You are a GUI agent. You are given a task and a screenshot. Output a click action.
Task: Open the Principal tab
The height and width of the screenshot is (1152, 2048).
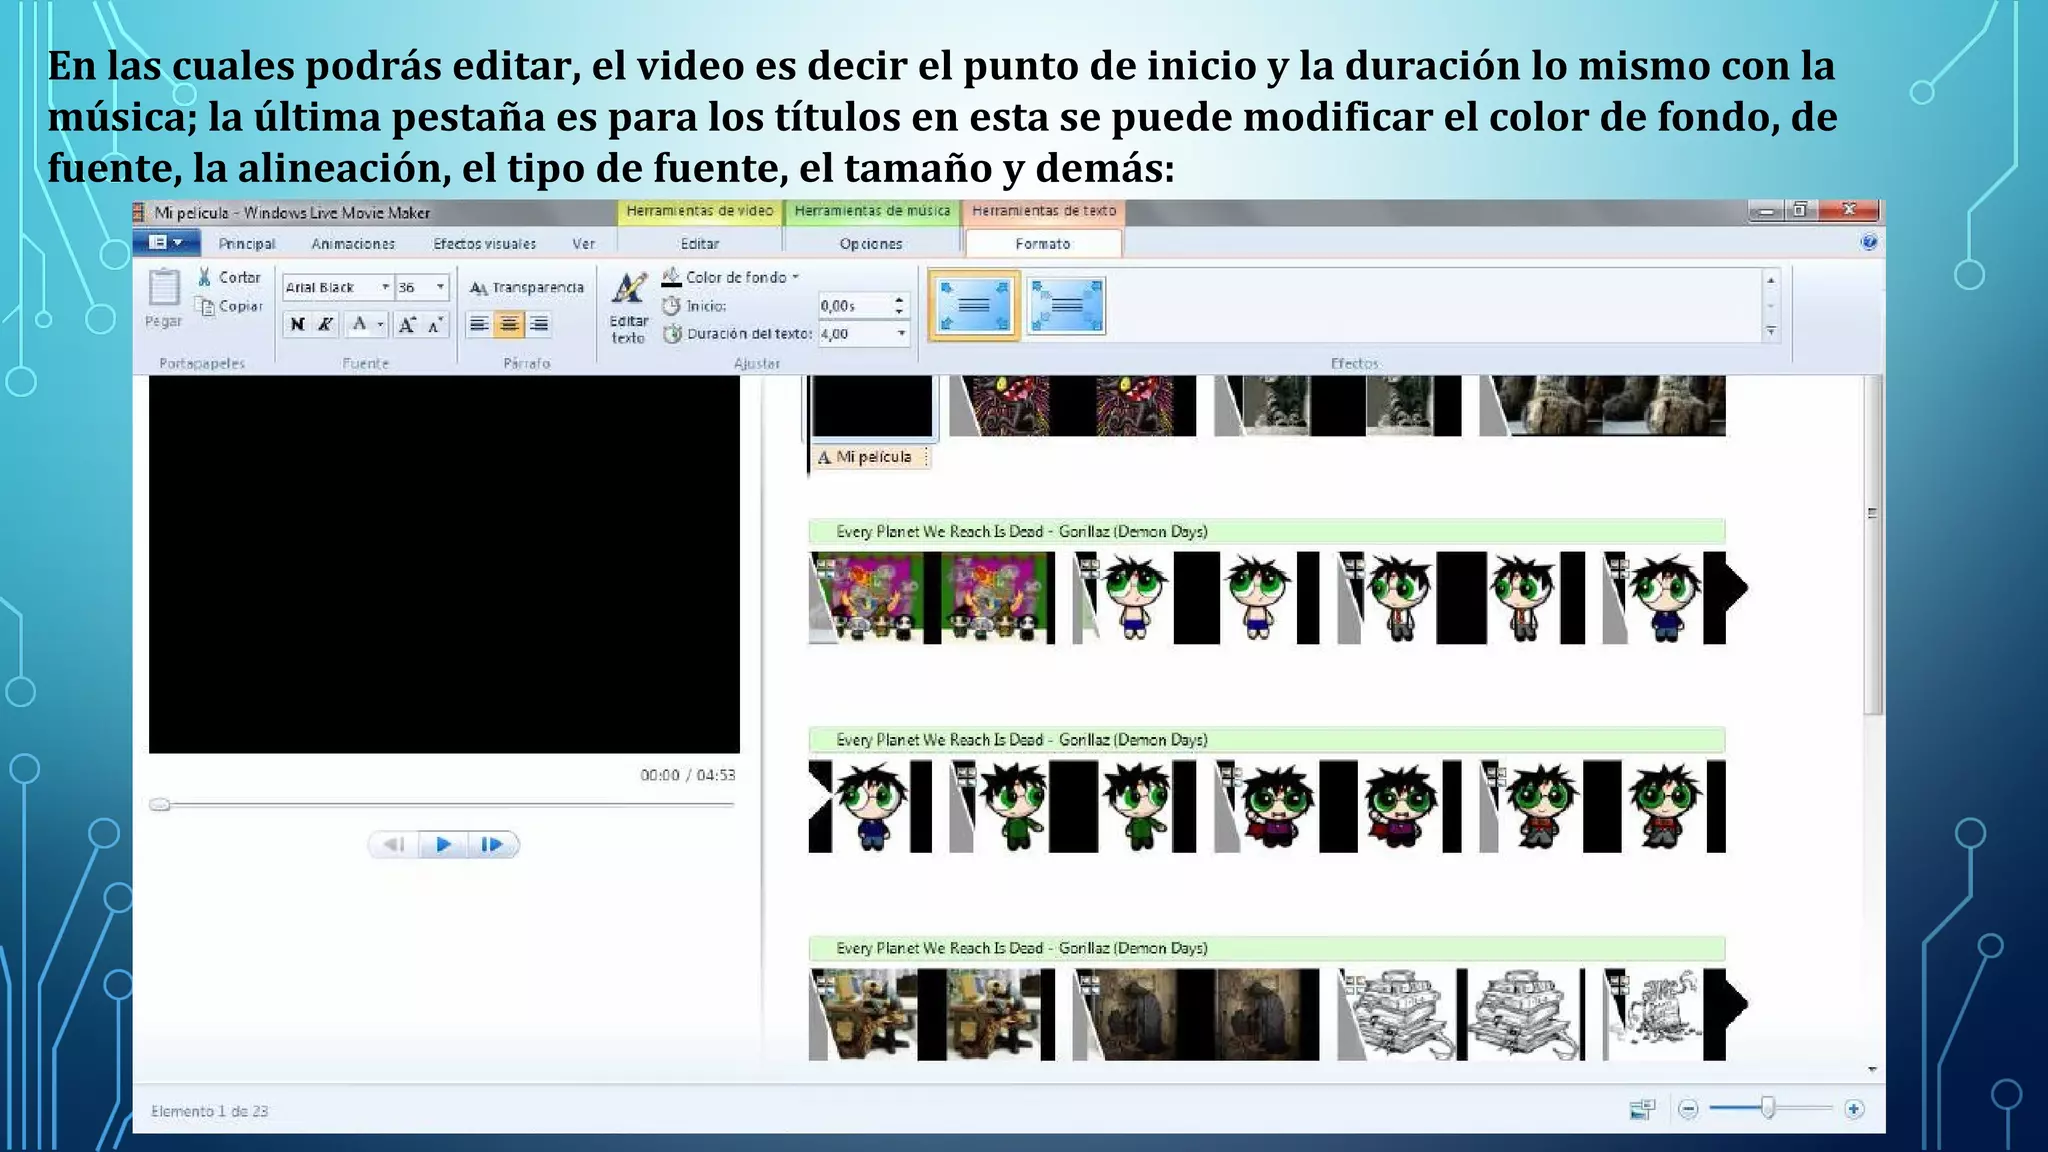(x=247, y=244)
